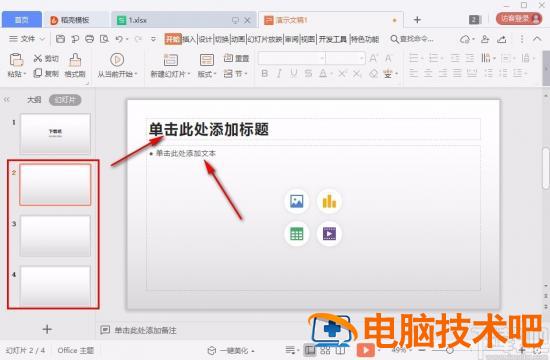Switch to reading view icon in status bar

pos(340,350)
